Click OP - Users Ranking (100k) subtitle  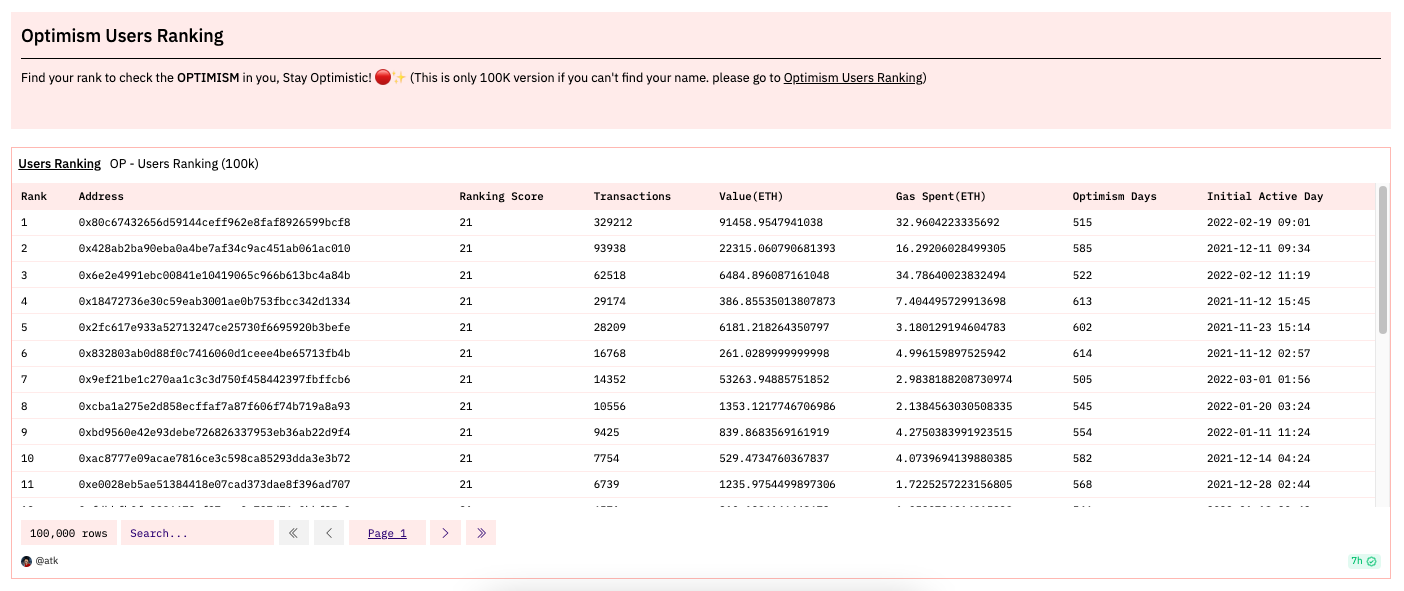[184, 163]
